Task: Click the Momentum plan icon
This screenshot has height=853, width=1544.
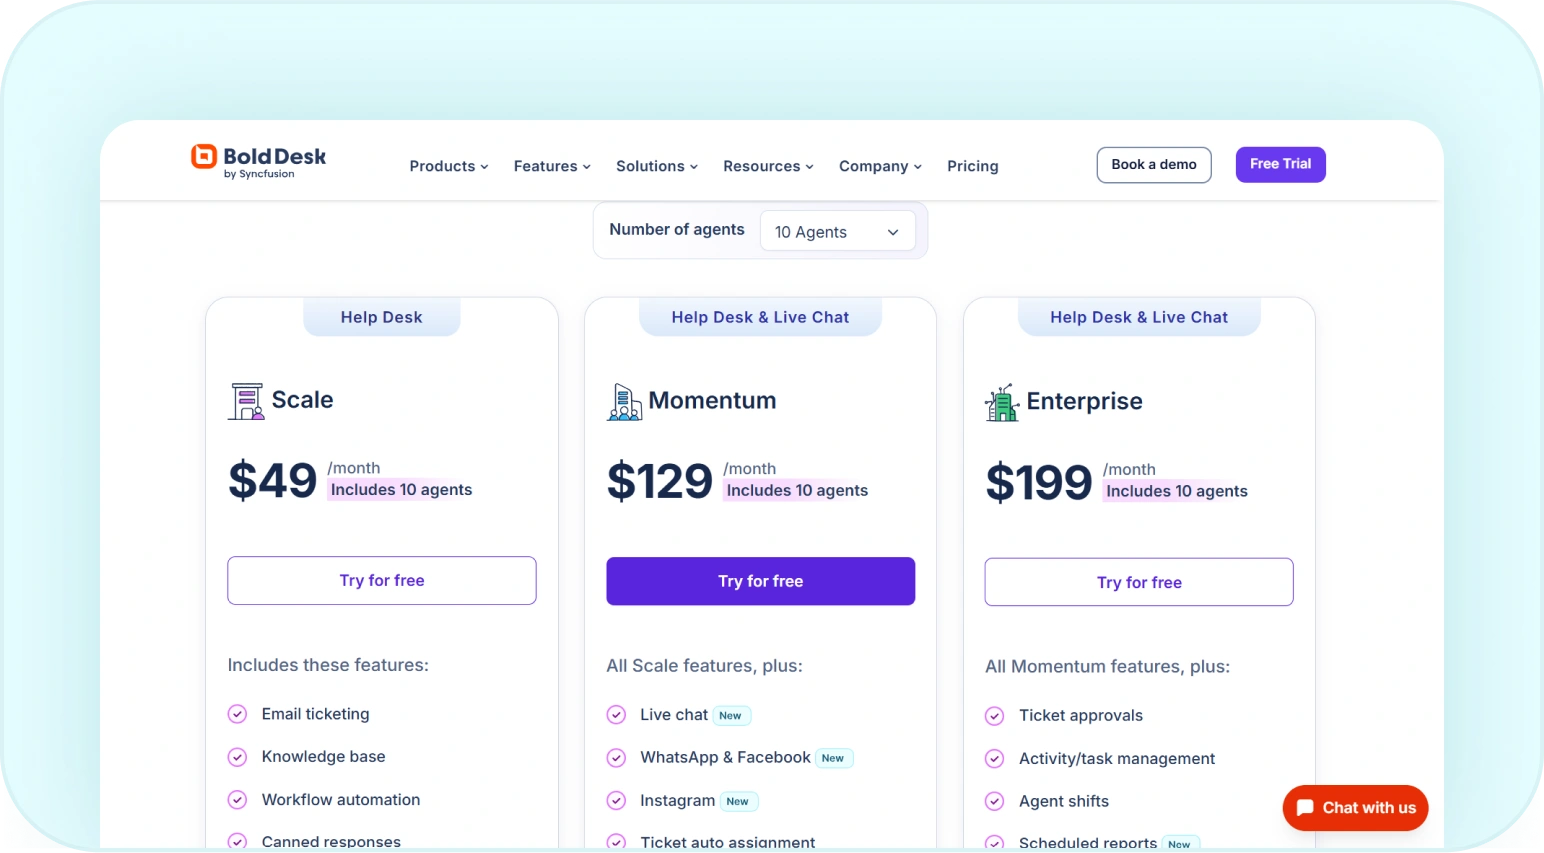Action: point(624,401)
